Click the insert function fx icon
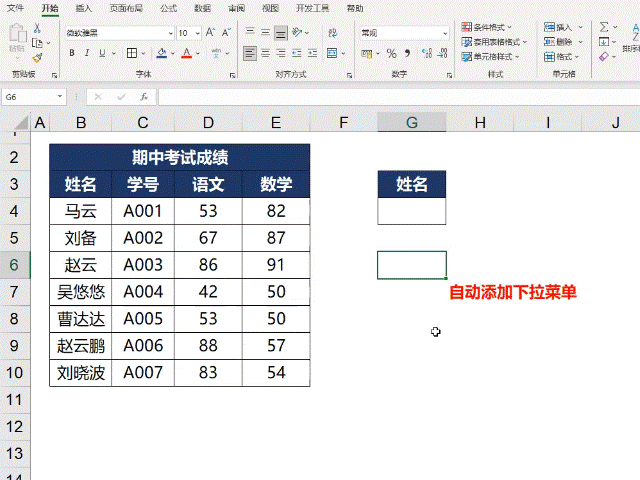The image size is (640, 480). (144, 97)
